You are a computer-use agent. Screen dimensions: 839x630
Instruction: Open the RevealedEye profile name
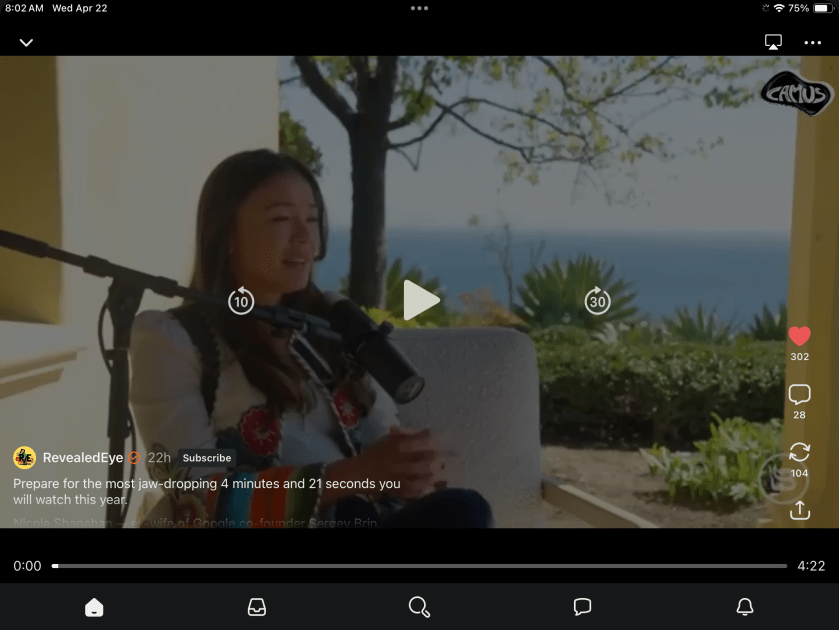click(x=83, y=458)
